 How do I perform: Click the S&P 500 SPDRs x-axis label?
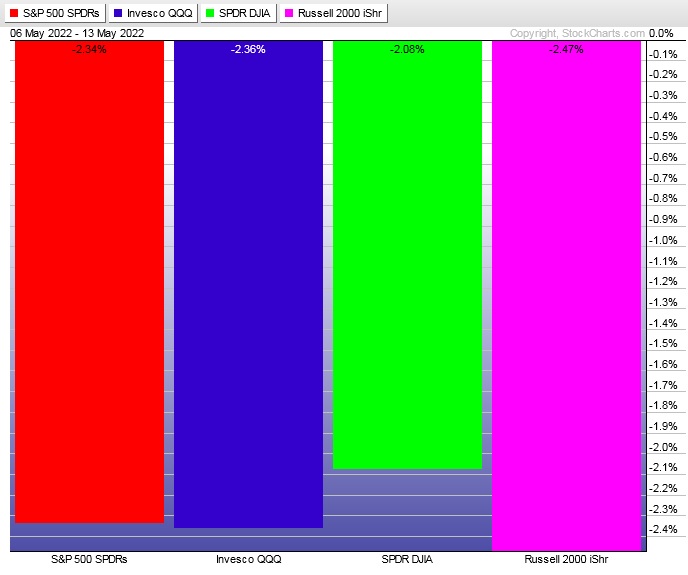point(90,559)
